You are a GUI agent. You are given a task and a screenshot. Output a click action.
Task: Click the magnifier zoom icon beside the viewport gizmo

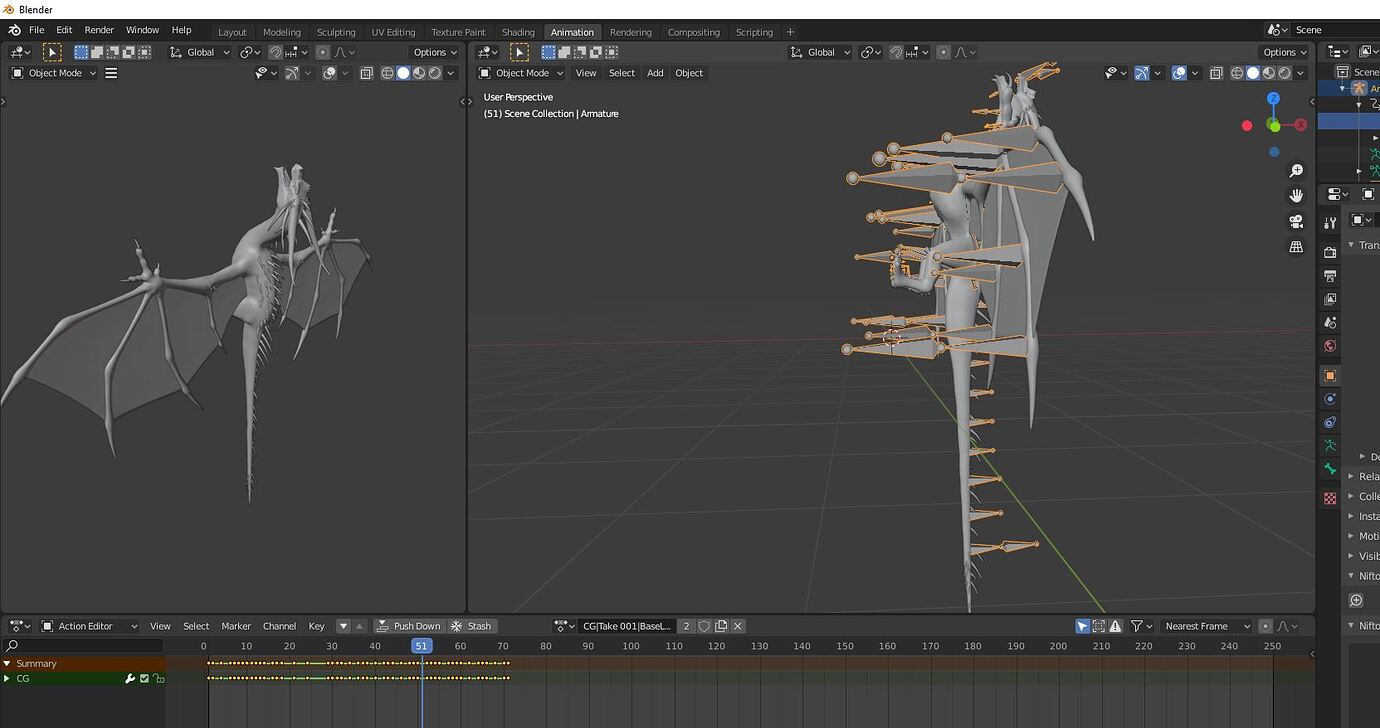[x=1296, y=170]
